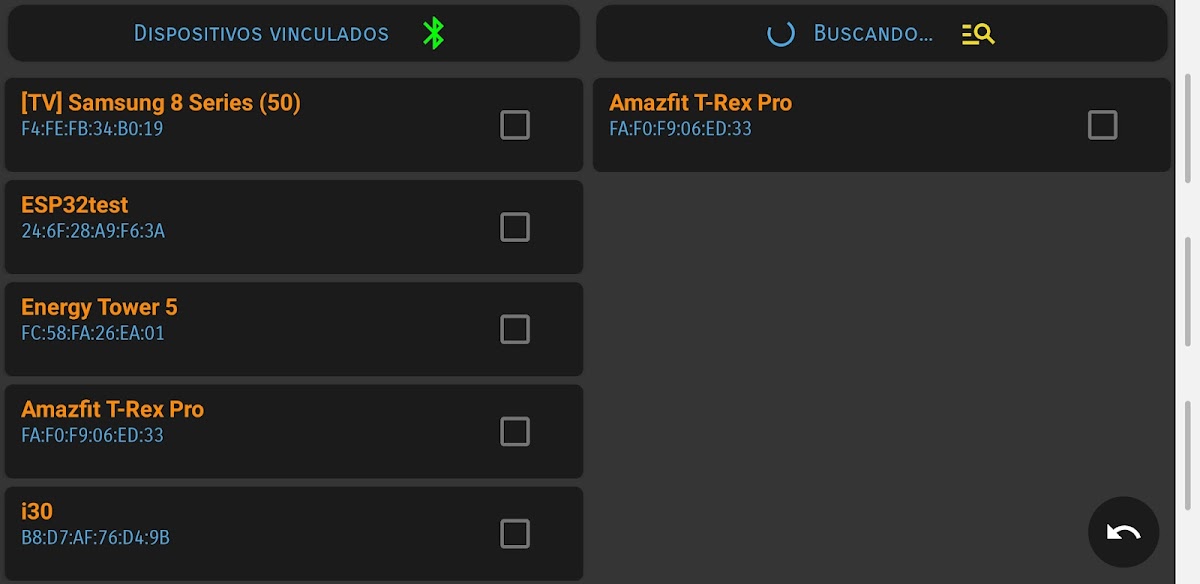Click the green Bluetooth icon
This screenshot has width=1200, height=584.
[x=433, y=33]
